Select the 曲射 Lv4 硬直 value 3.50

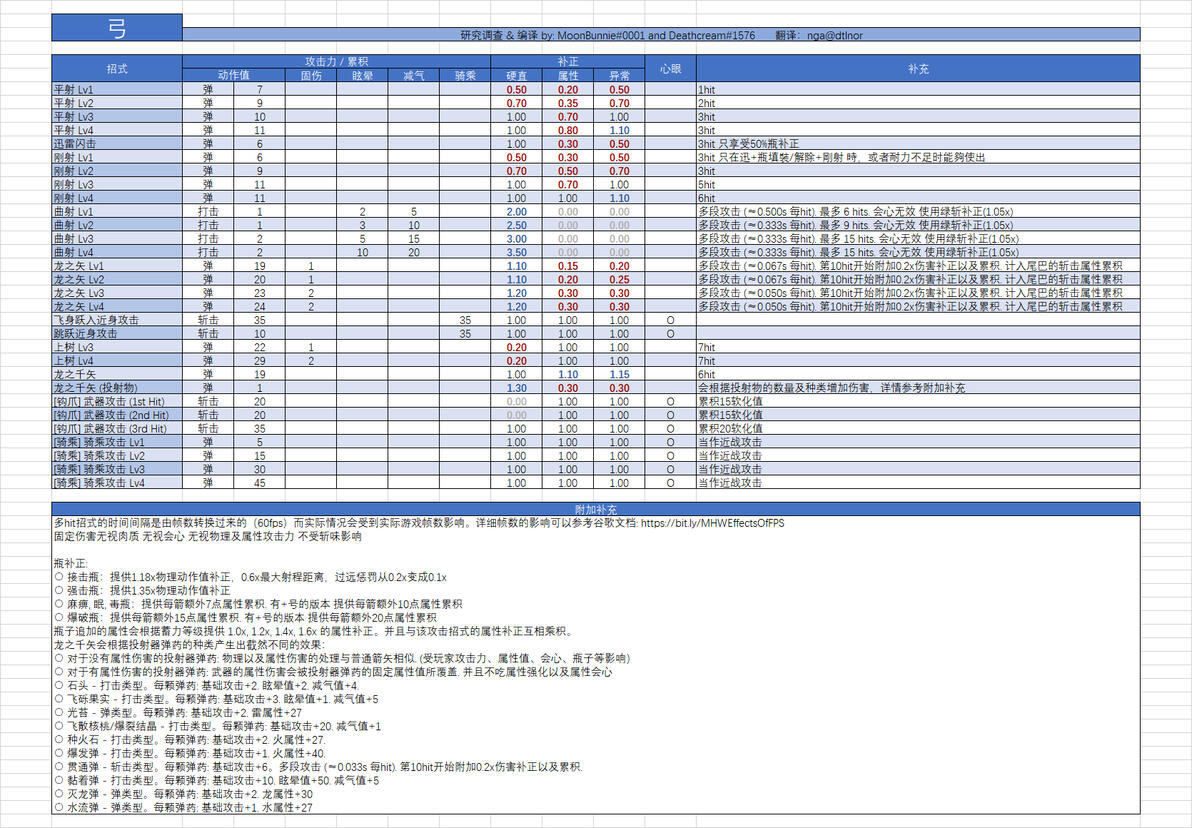pos(517,252)
